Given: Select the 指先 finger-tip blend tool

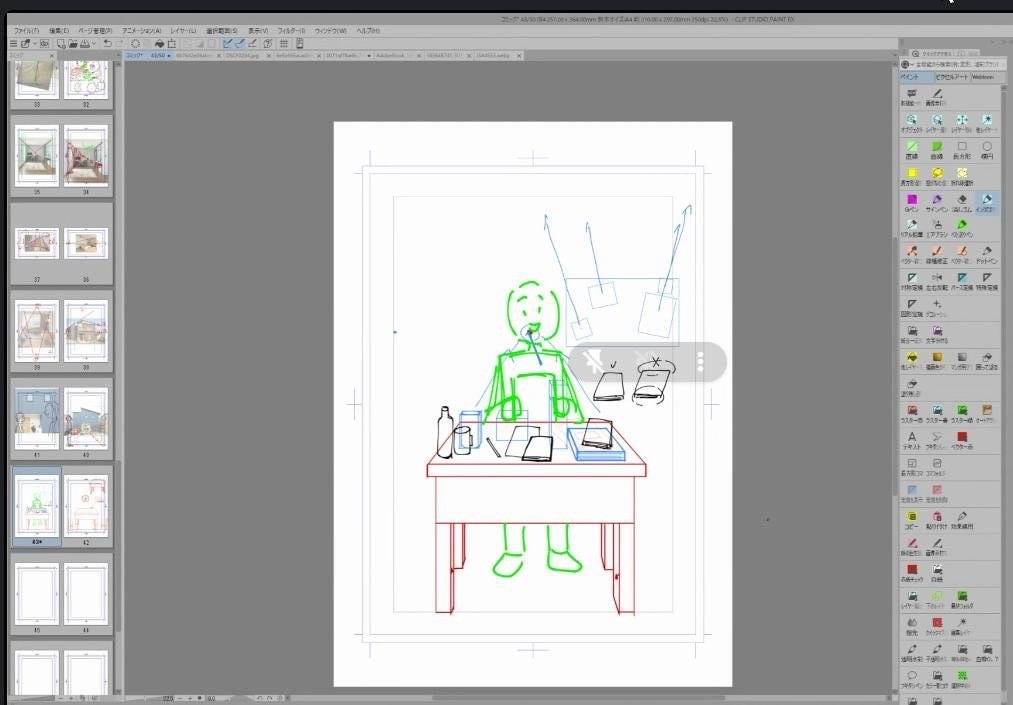Looking at the screenshot, I should [912, 626].
